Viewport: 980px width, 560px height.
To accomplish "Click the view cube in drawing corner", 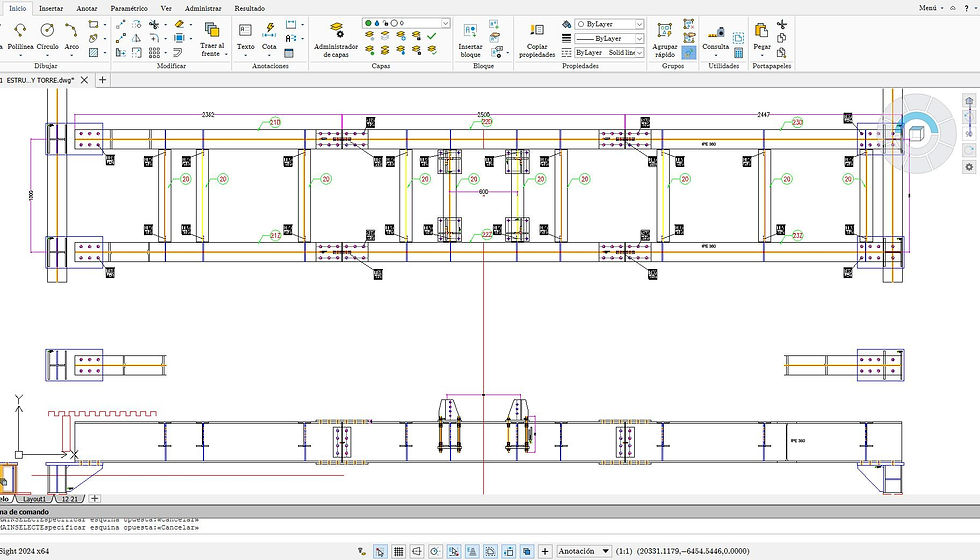I will click(916, 133).
